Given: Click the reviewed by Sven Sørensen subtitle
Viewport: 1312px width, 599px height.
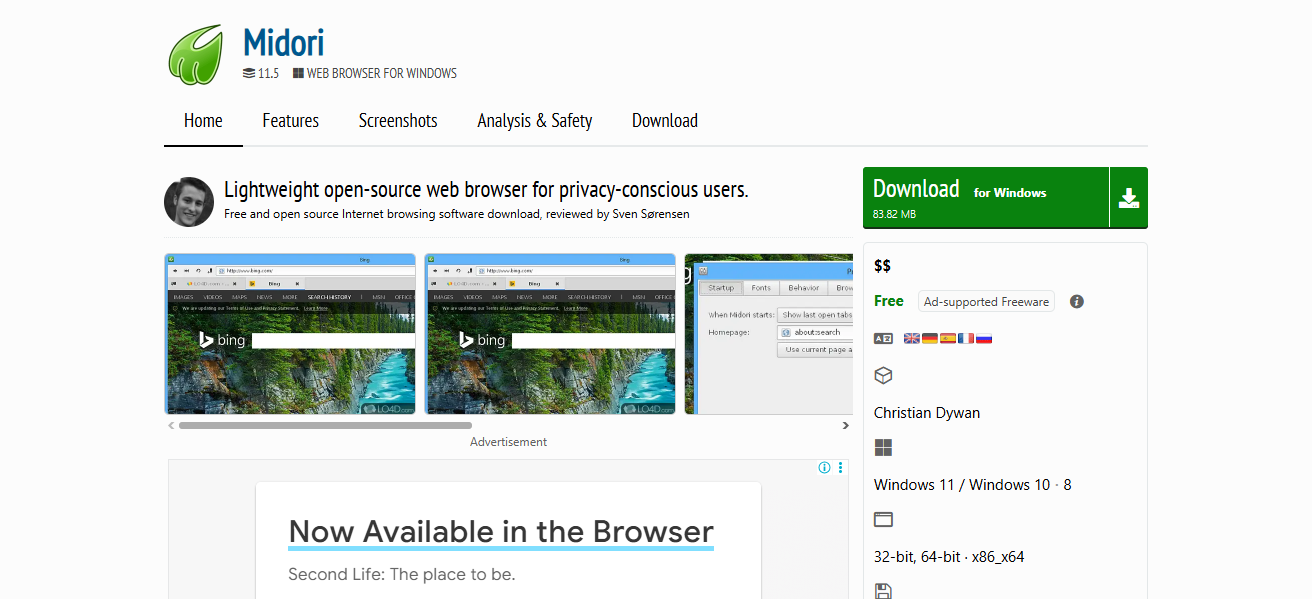Looking at the screenshot, I should 457,214.
